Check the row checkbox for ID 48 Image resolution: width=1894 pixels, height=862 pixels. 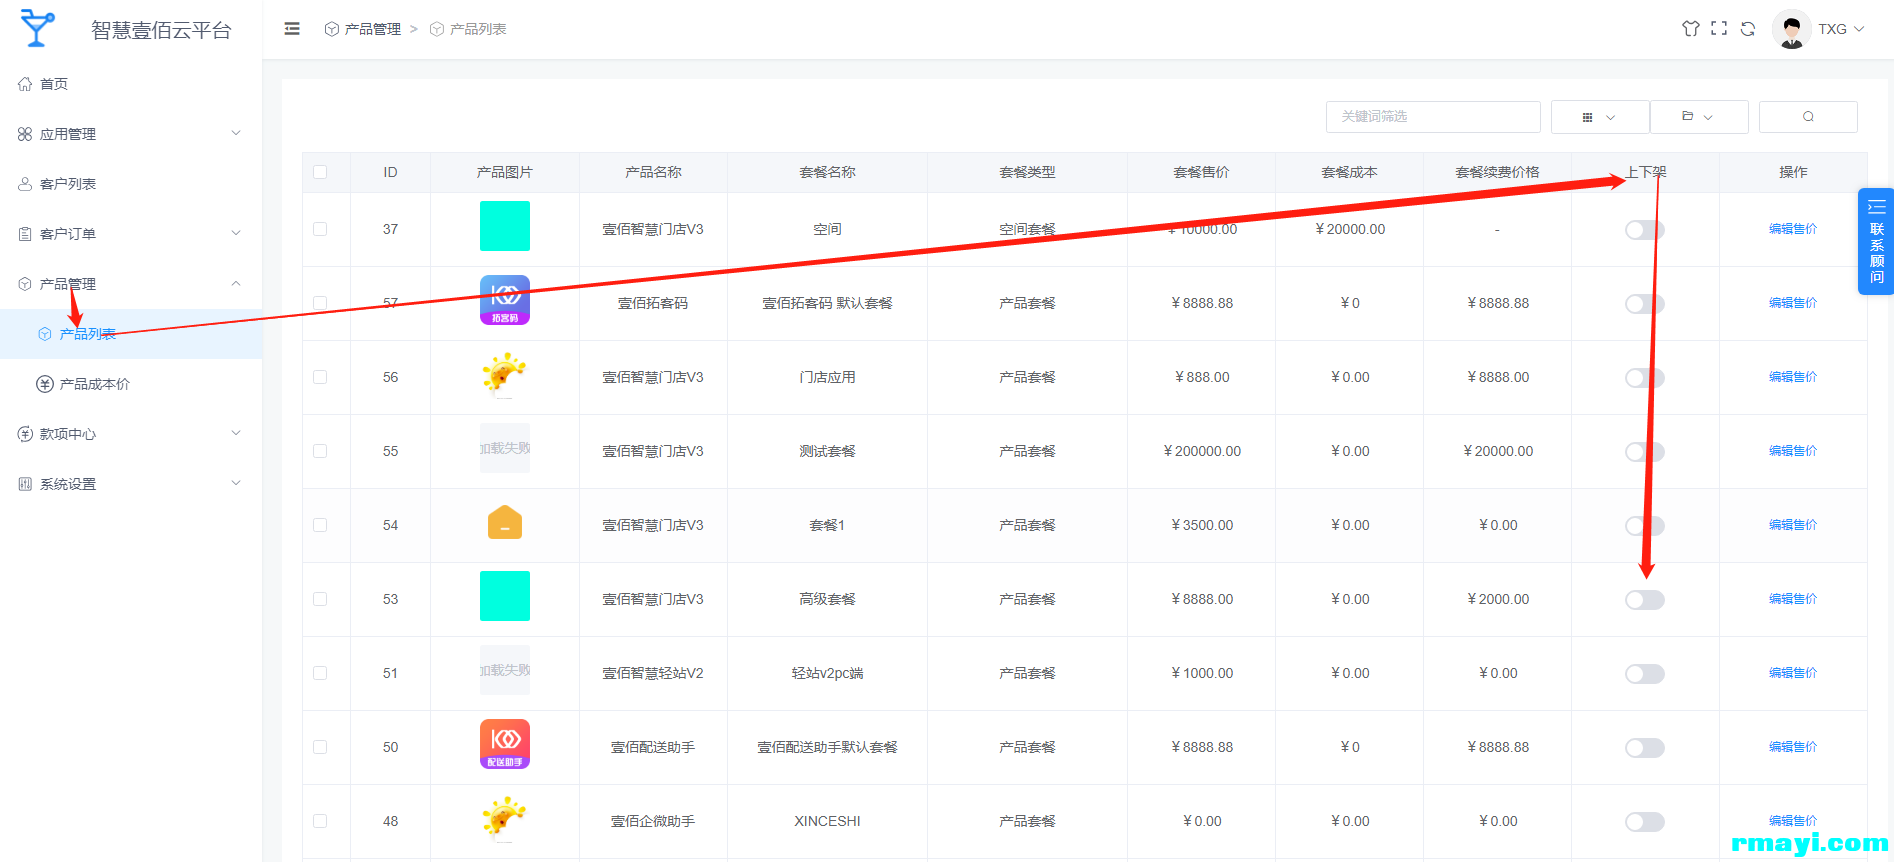[320, 821]
